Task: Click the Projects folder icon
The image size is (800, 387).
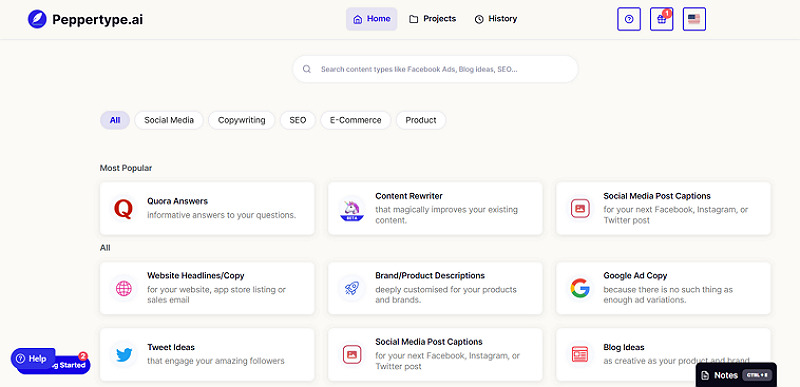Action: pos(414,19)
